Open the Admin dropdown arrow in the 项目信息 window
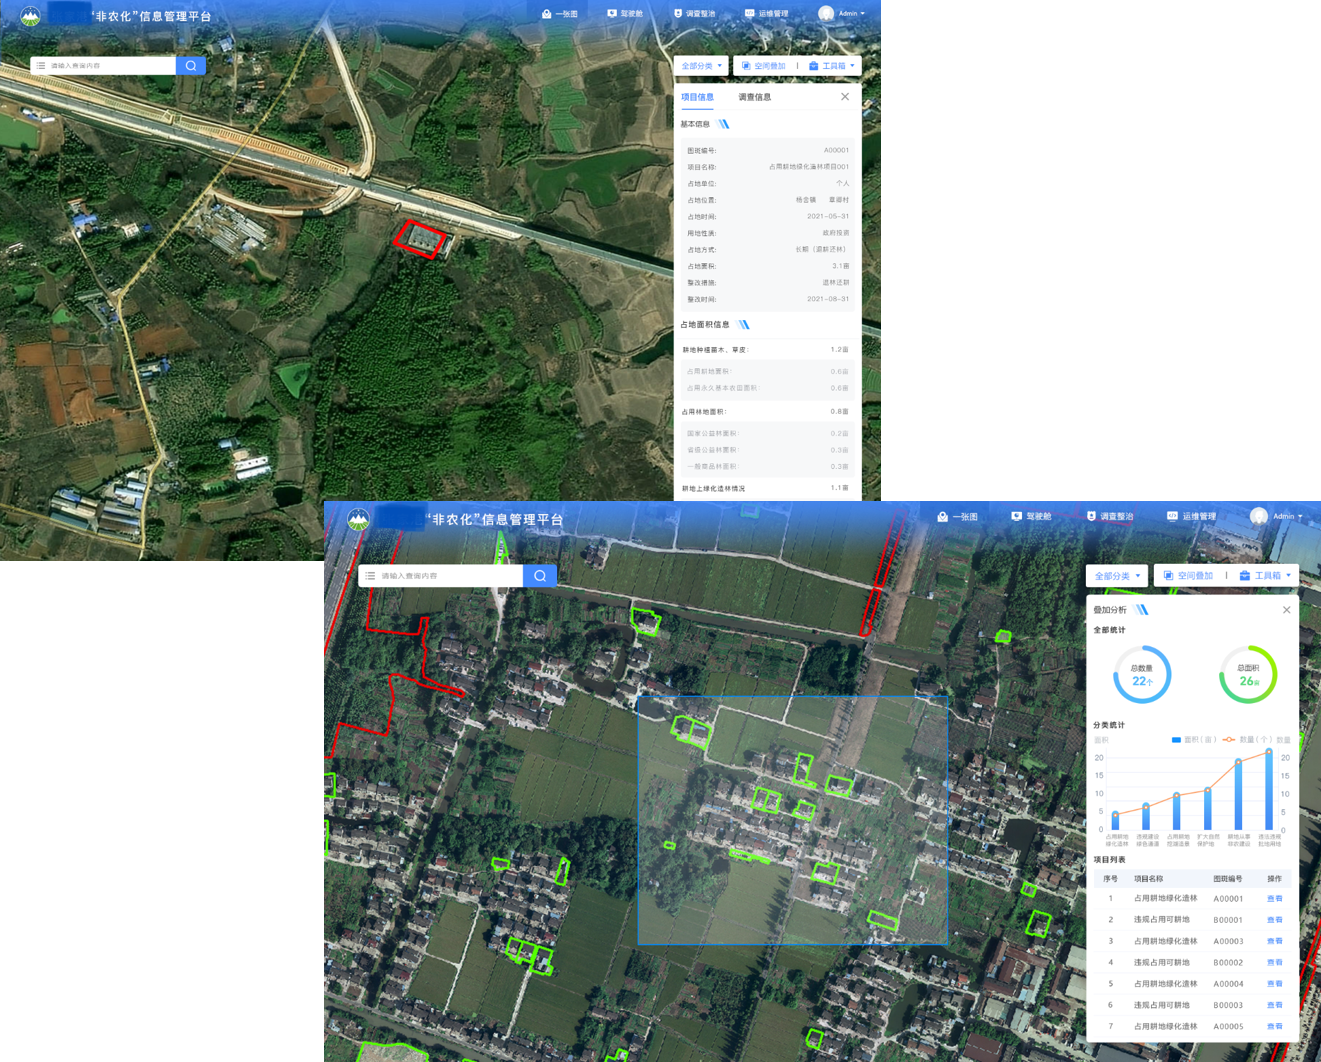 pos(862,14)
